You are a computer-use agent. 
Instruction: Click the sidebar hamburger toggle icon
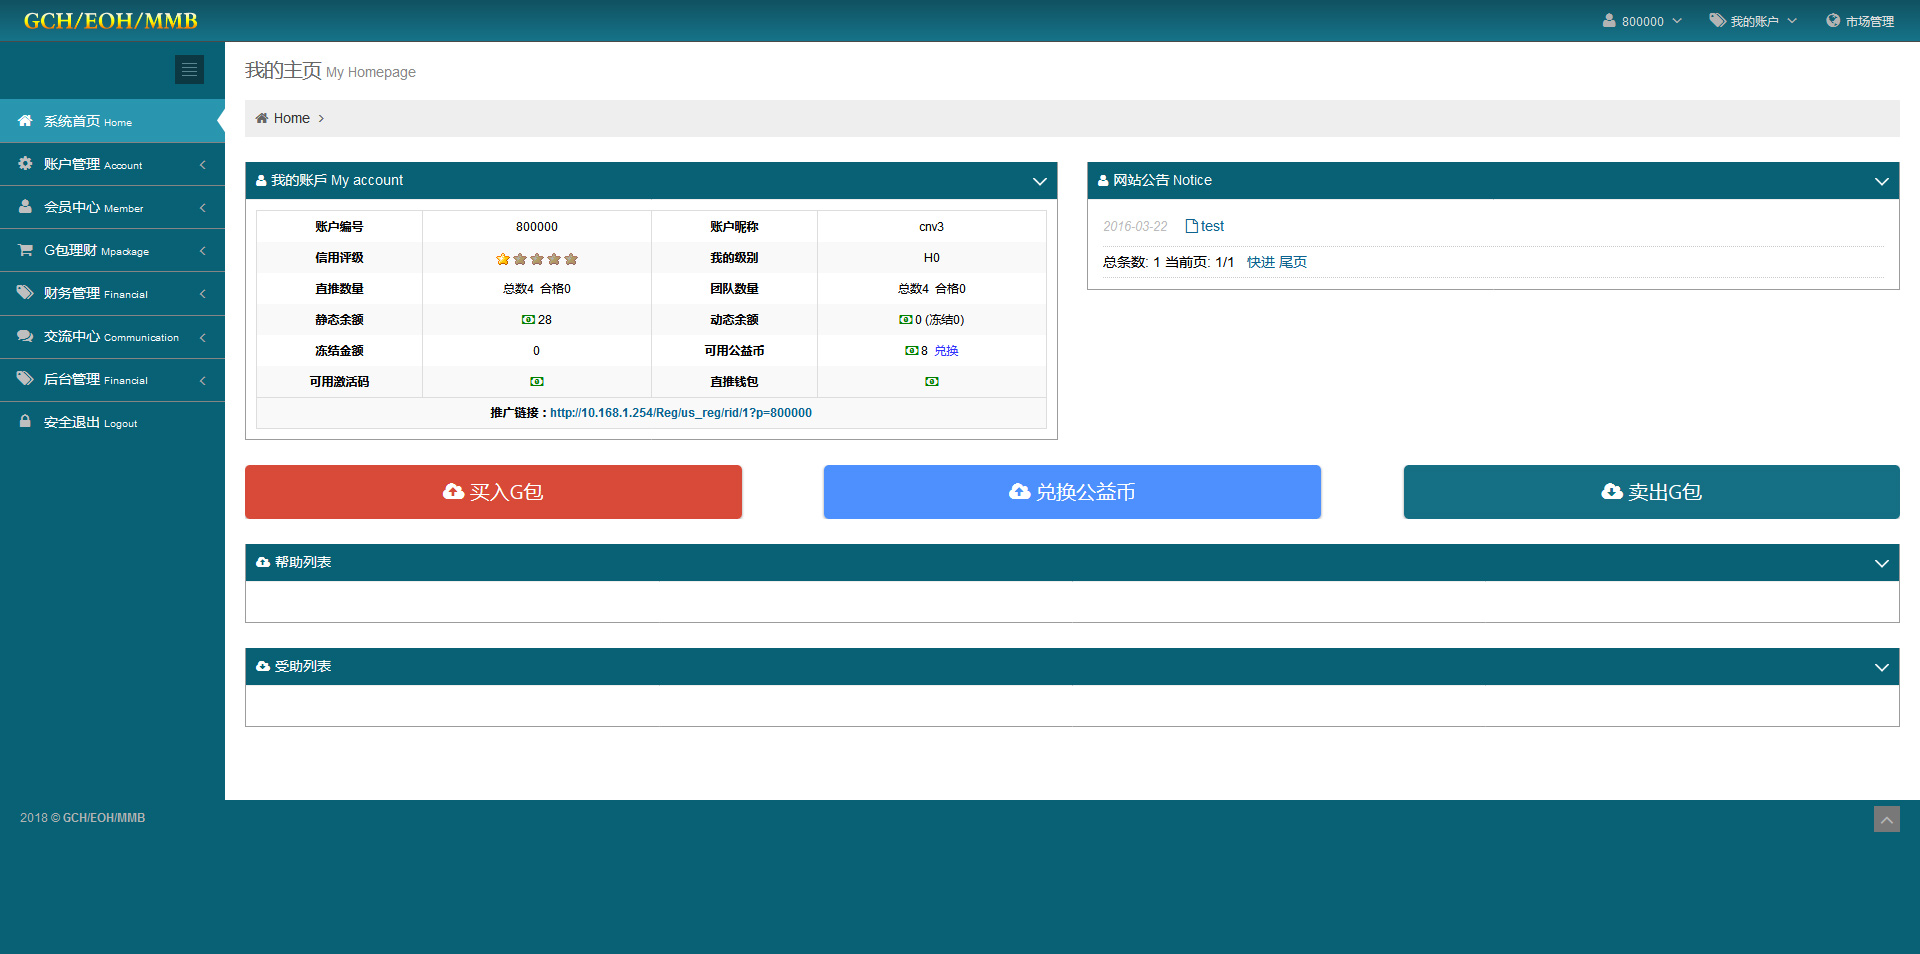point(189,69)
